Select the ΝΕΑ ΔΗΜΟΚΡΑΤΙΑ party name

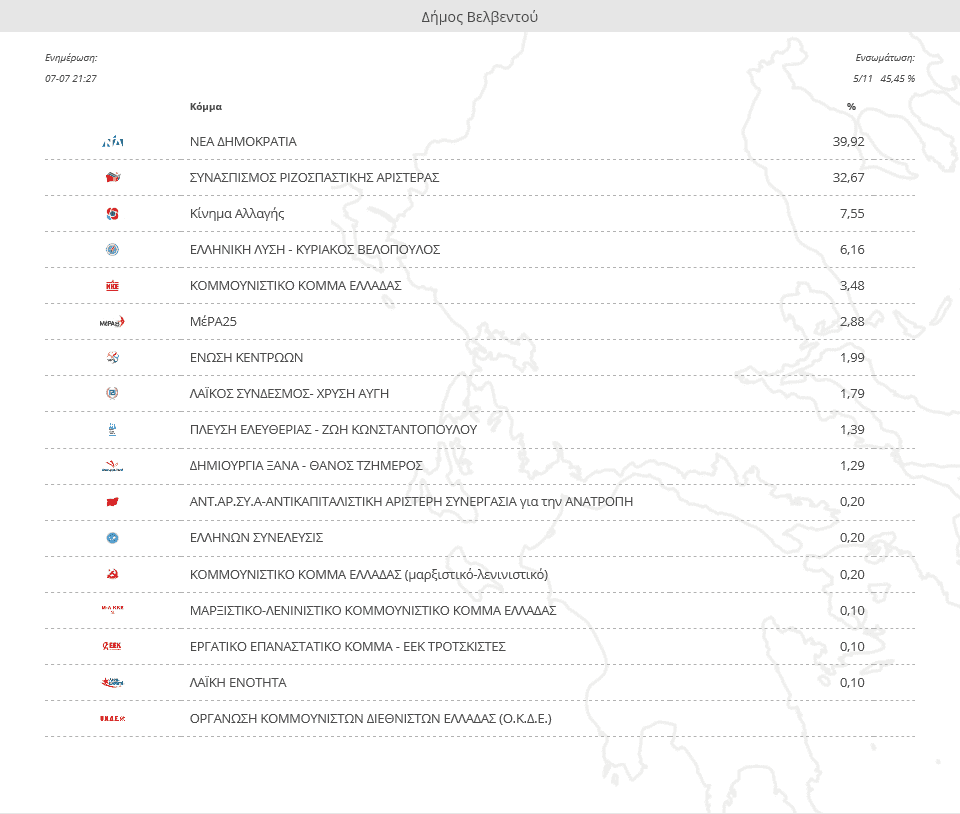243,142
